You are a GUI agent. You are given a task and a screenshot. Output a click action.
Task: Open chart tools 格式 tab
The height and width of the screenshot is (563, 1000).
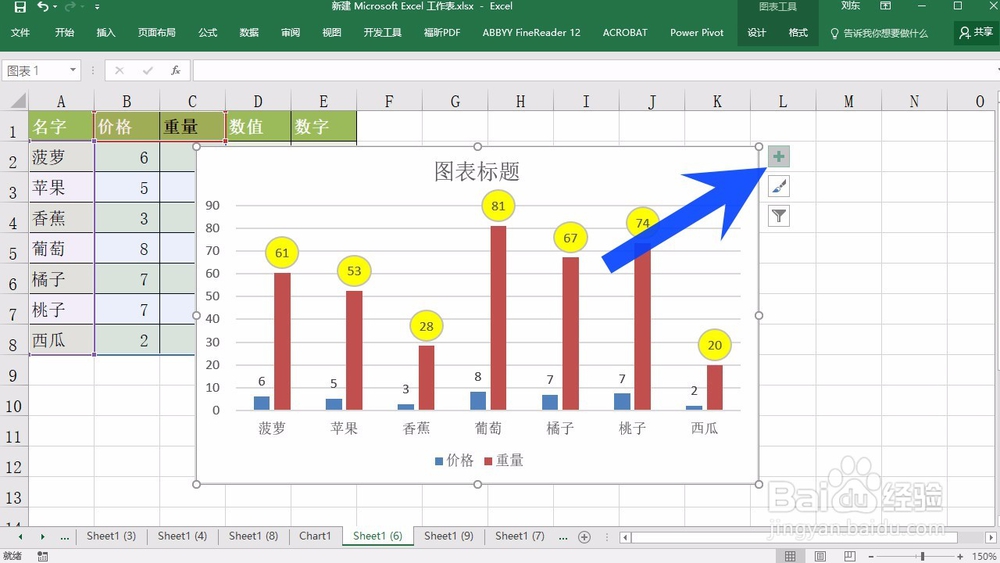tap(798, 33)
